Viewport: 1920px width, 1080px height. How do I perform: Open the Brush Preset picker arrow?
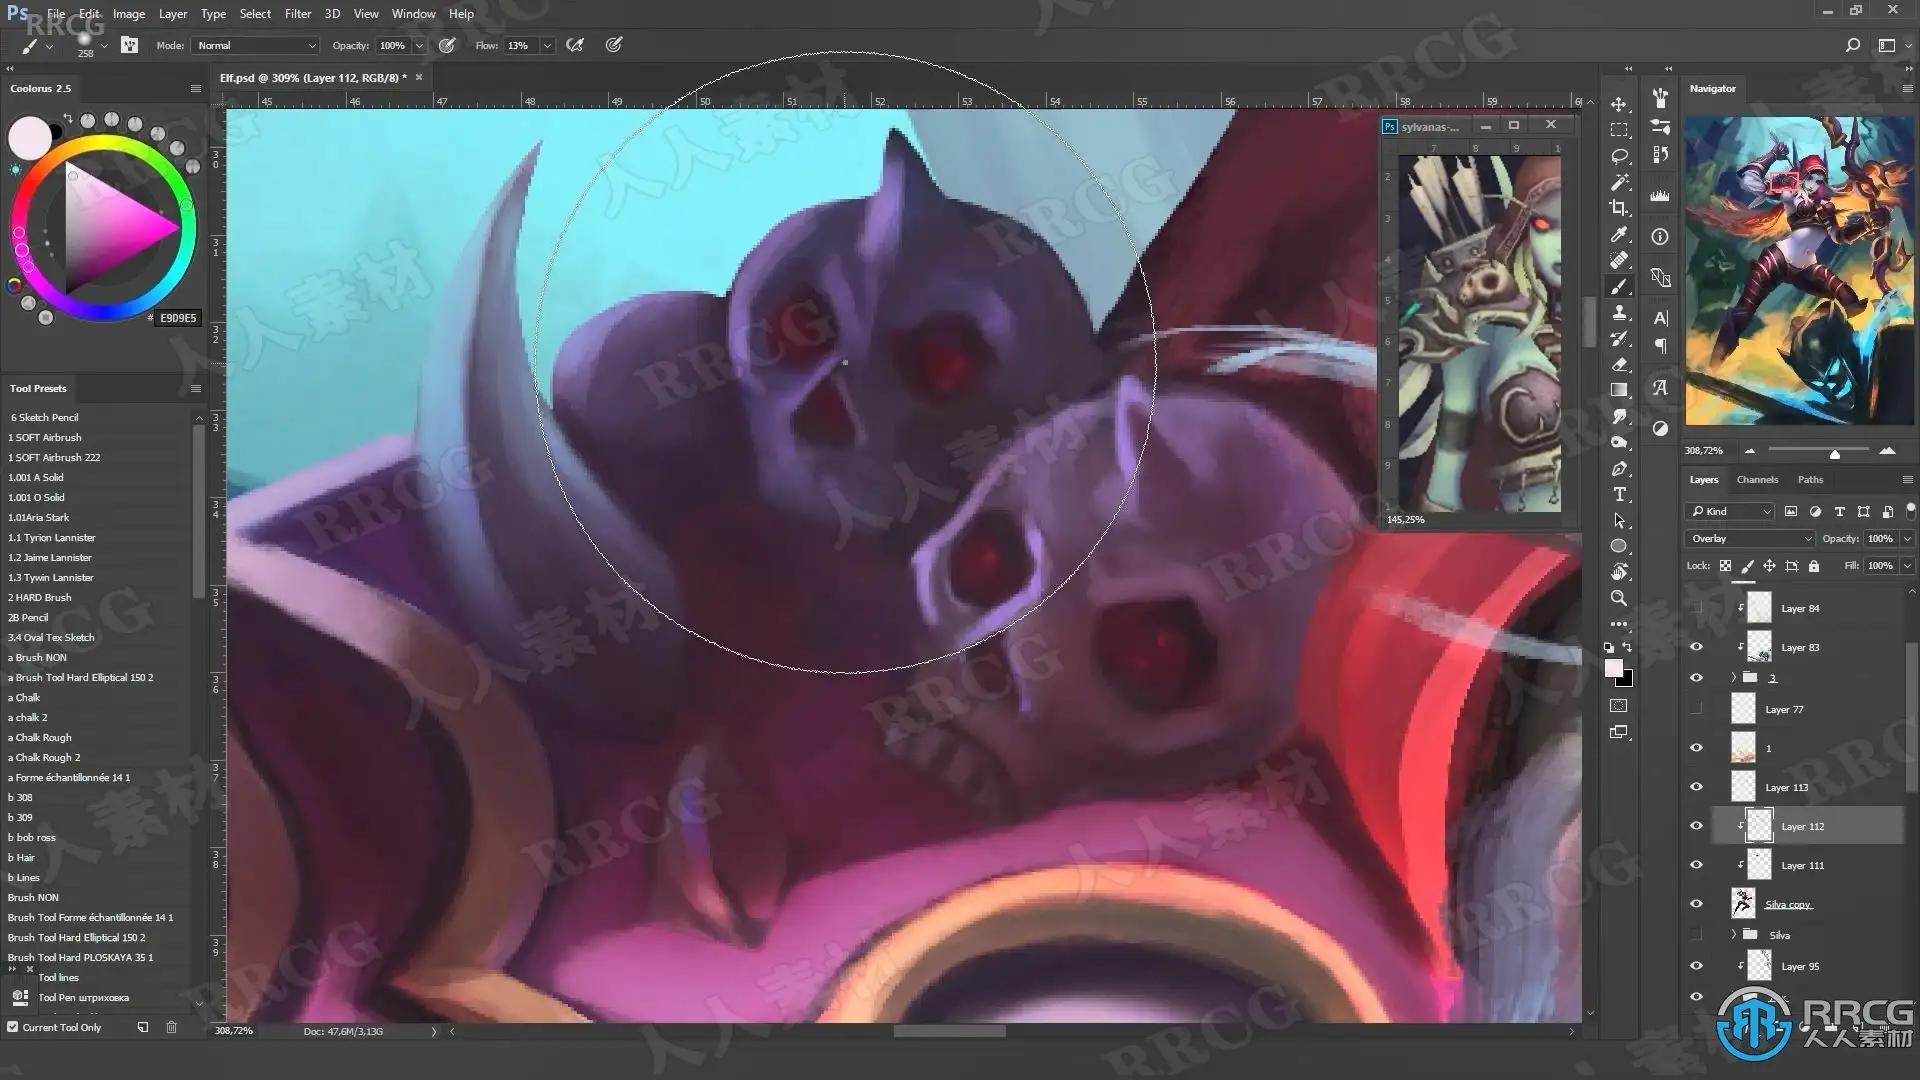tap(104, 46)
